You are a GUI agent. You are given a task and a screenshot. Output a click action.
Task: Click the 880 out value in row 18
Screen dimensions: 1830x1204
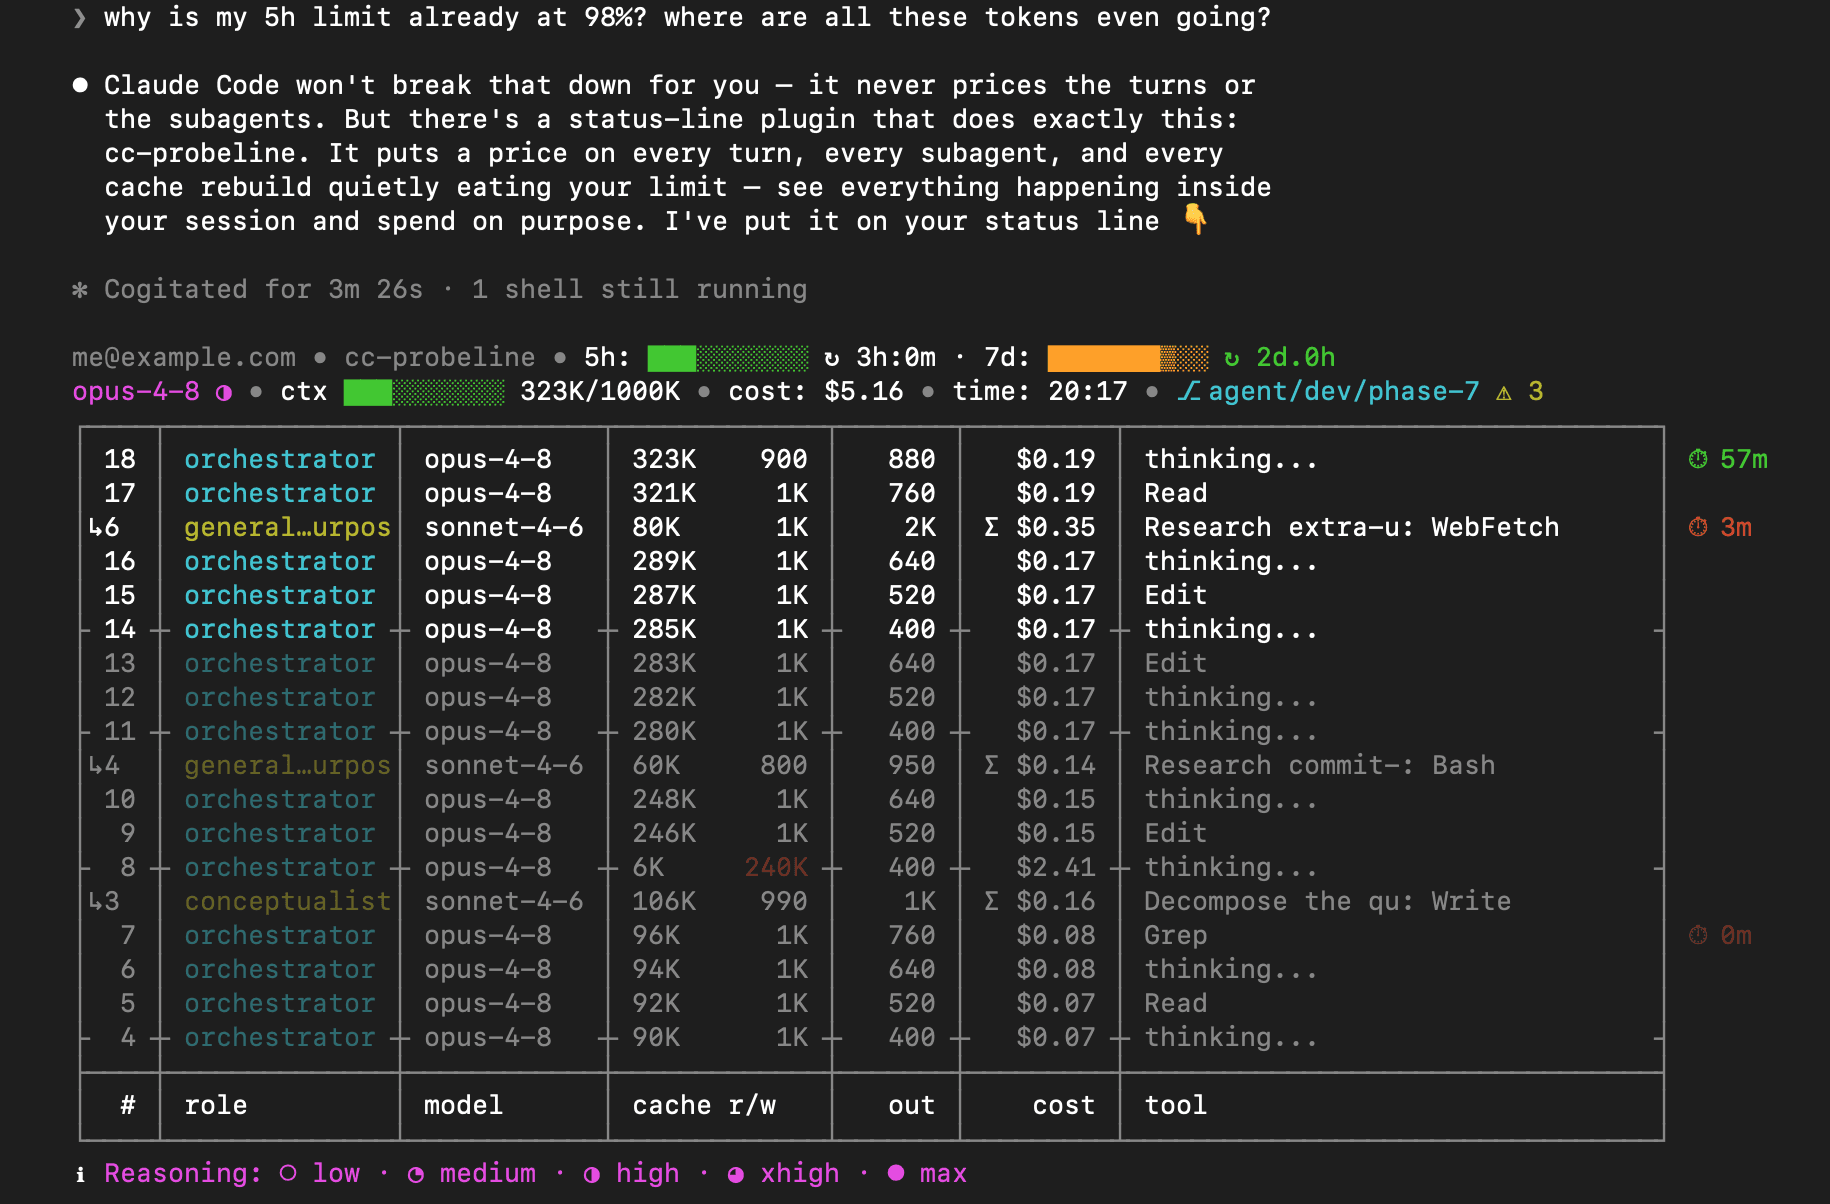click(x=912, y=459)
